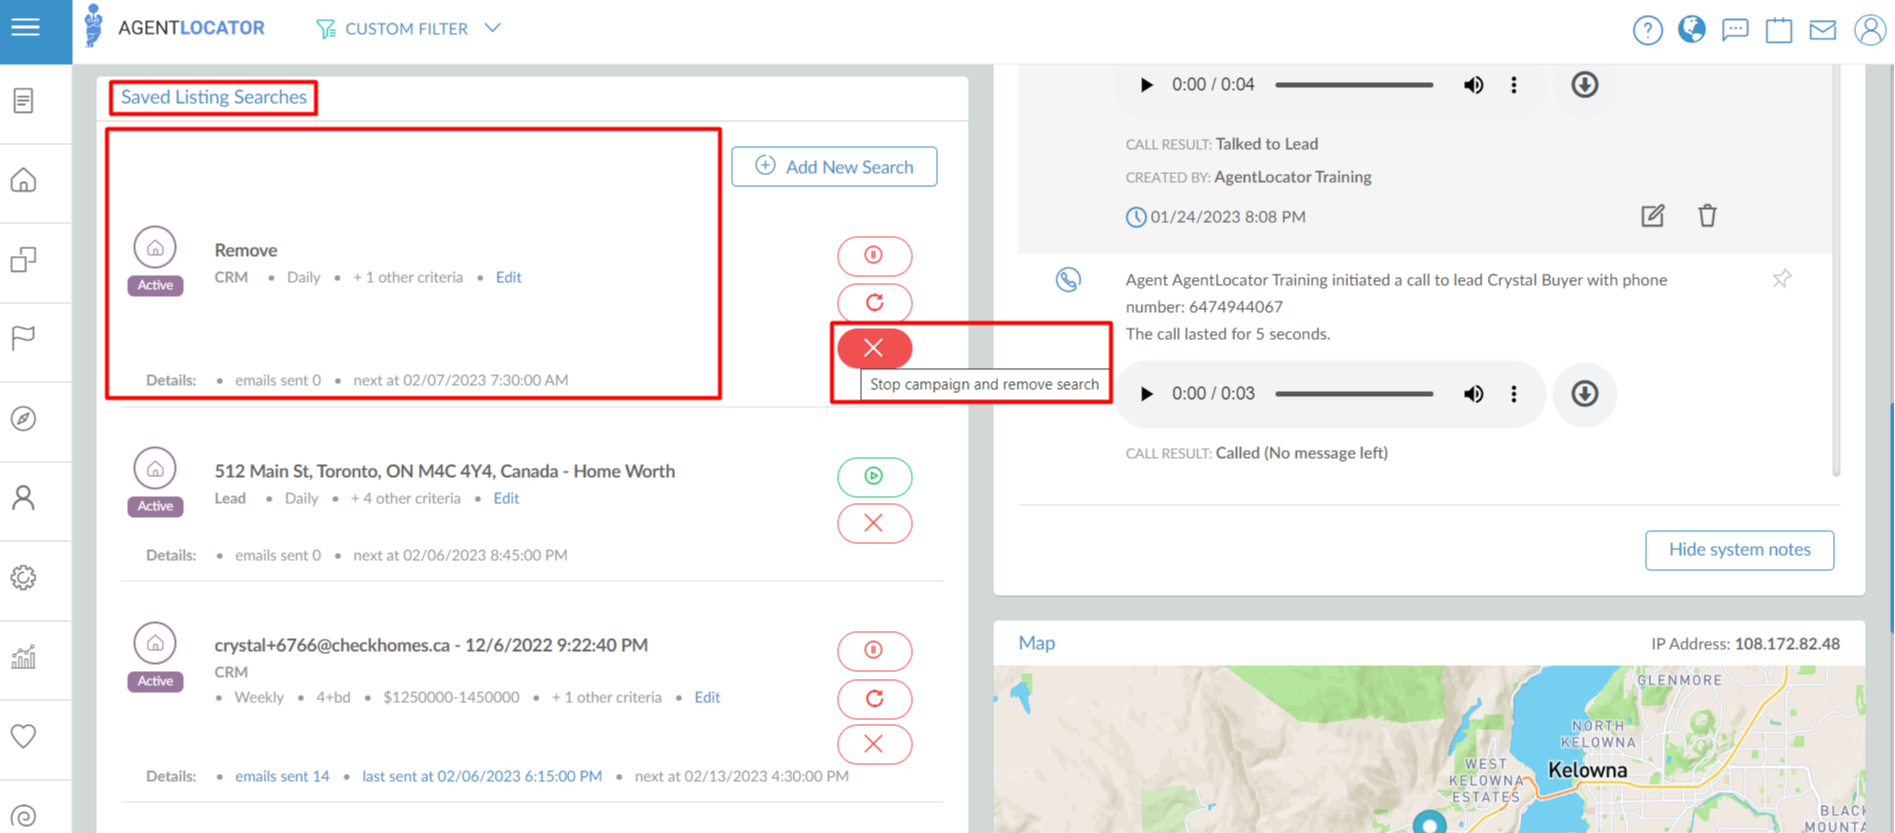
Task: Click the globe icon in header
Action: (1691, 30)
